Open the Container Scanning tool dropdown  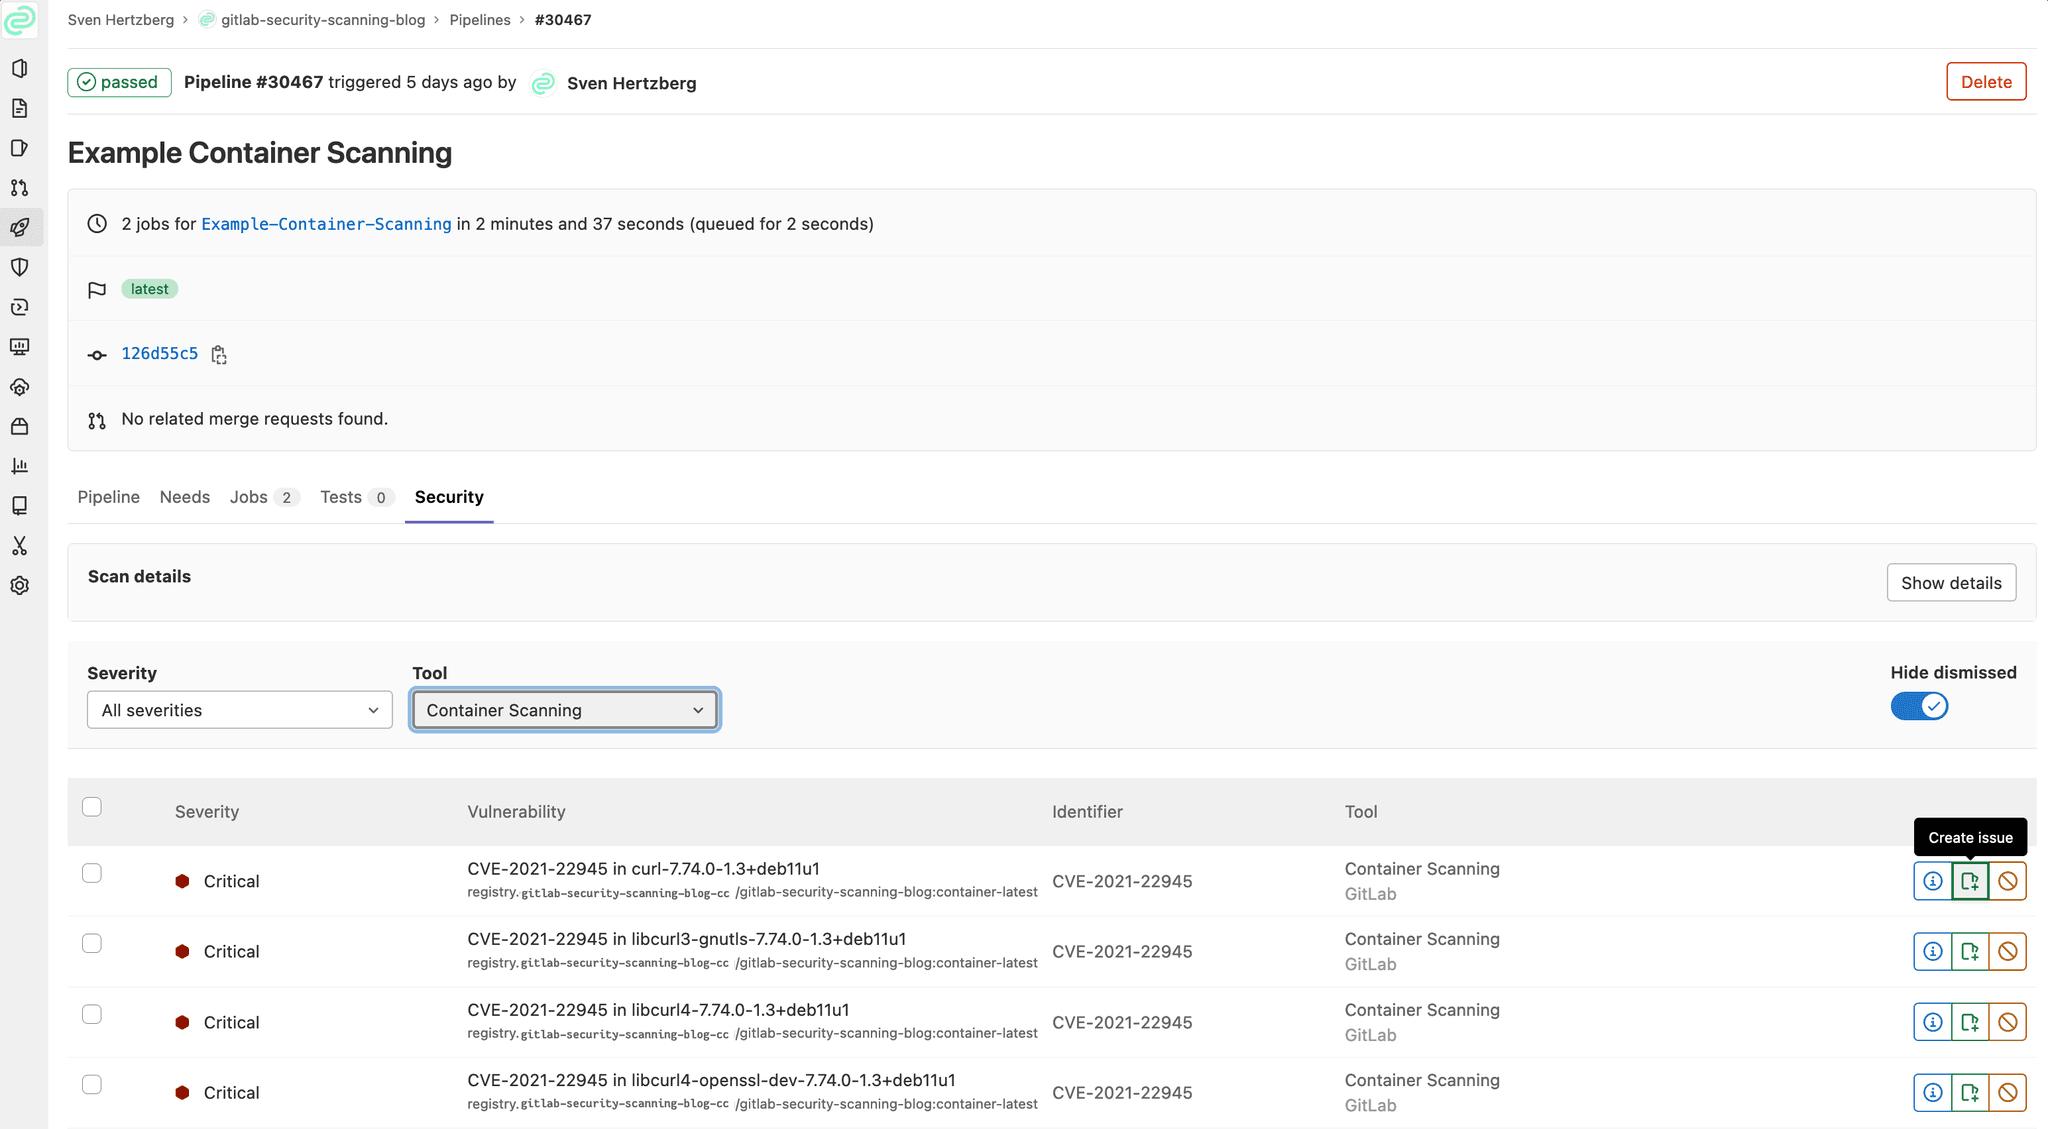(x=564, y=710)
